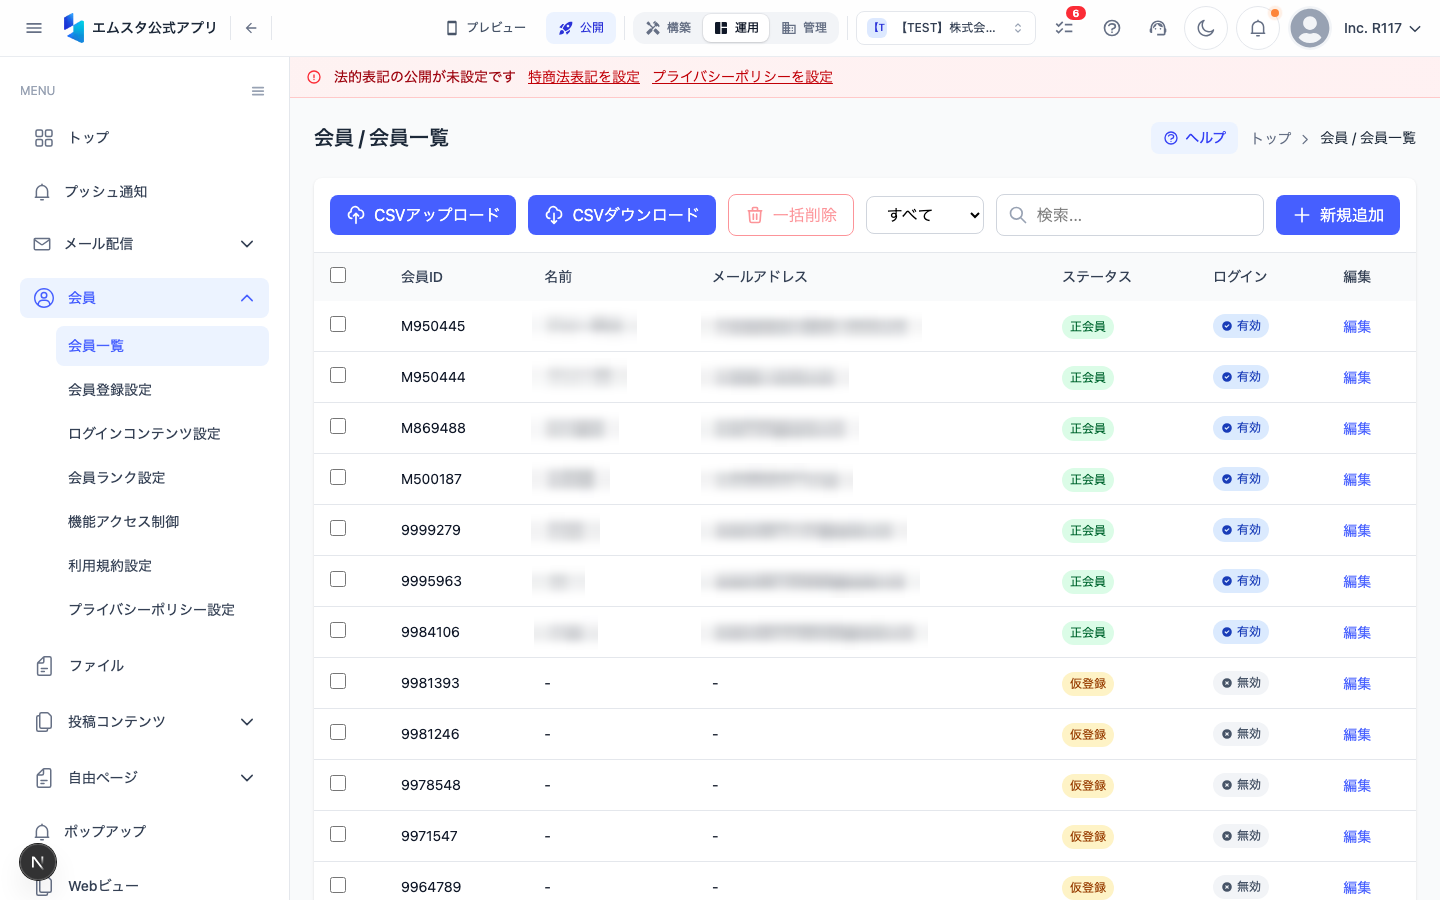The height and width of the screenshot is (900, 1440).
Task: Collapse the 会員 sidebar section
Action: (x=247, y=298)
